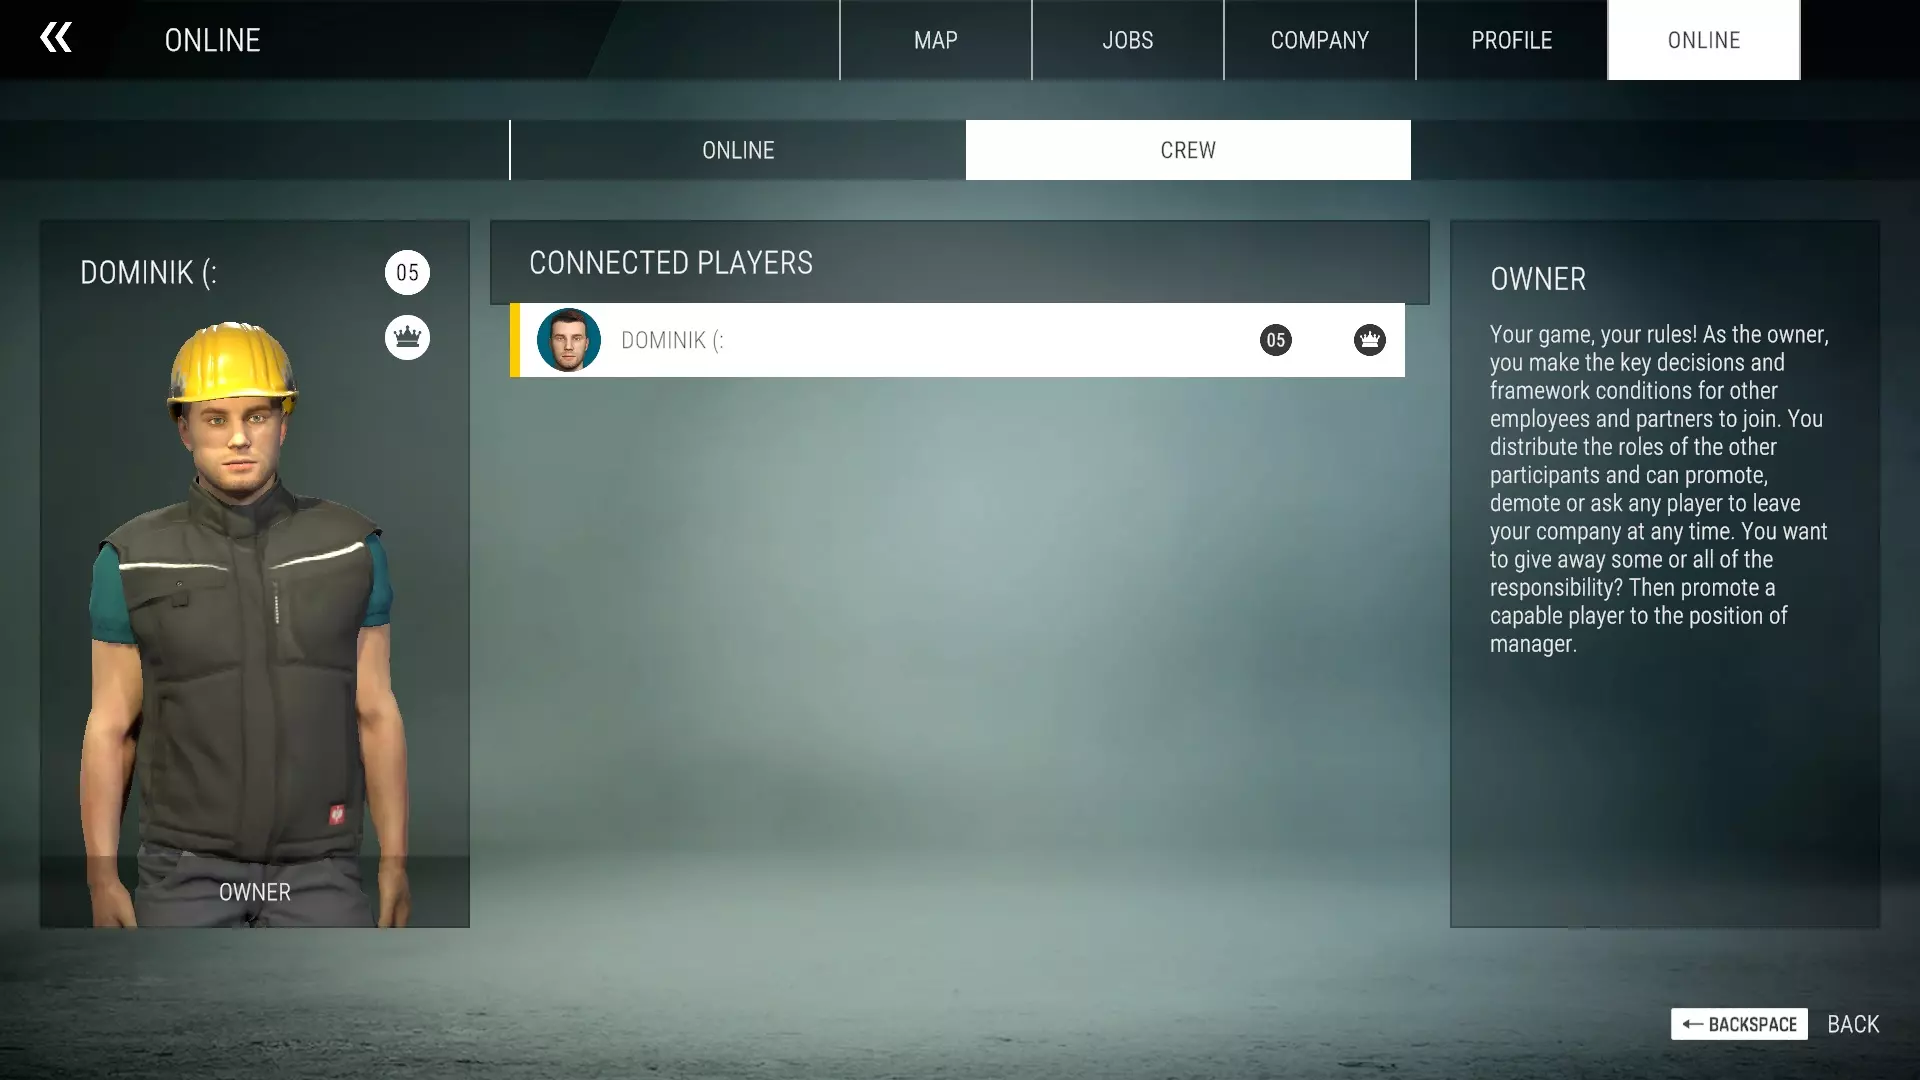1920x1080 pixels.
Task: Click the CONNECTED PLAYERS header
Action: tap(671, 263)
